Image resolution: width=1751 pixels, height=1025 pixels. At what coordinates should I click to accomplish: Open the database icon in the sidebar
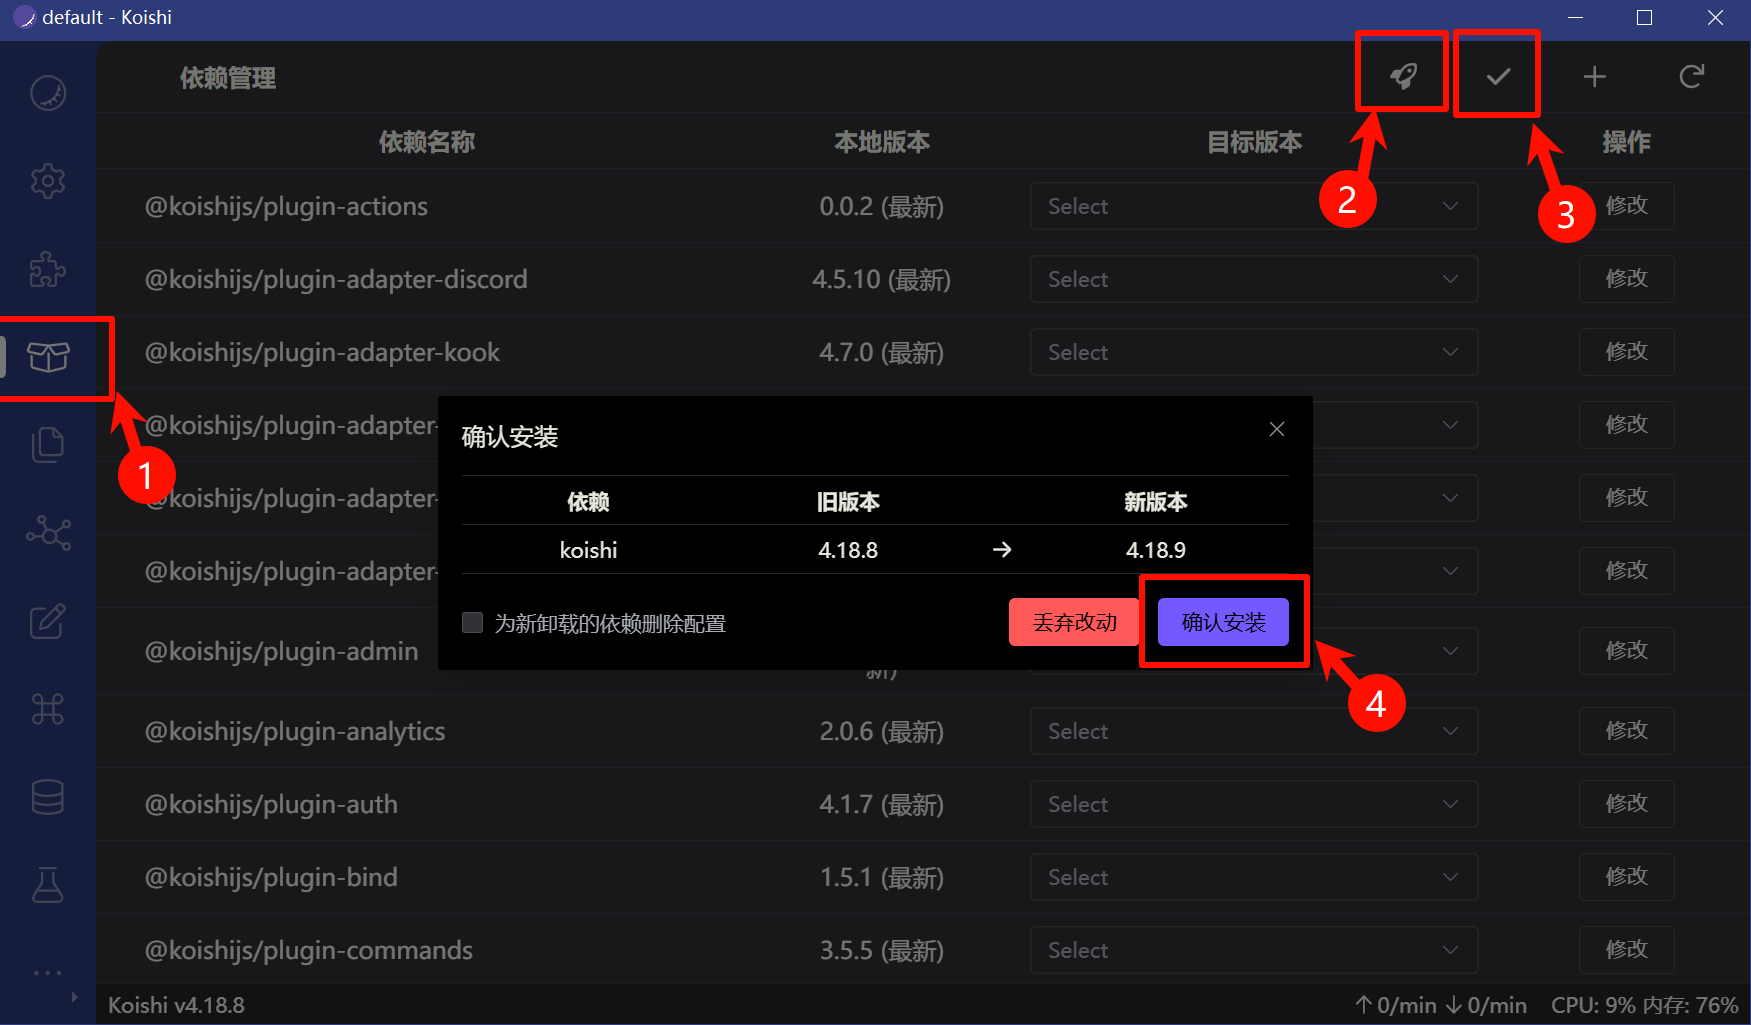48,797
